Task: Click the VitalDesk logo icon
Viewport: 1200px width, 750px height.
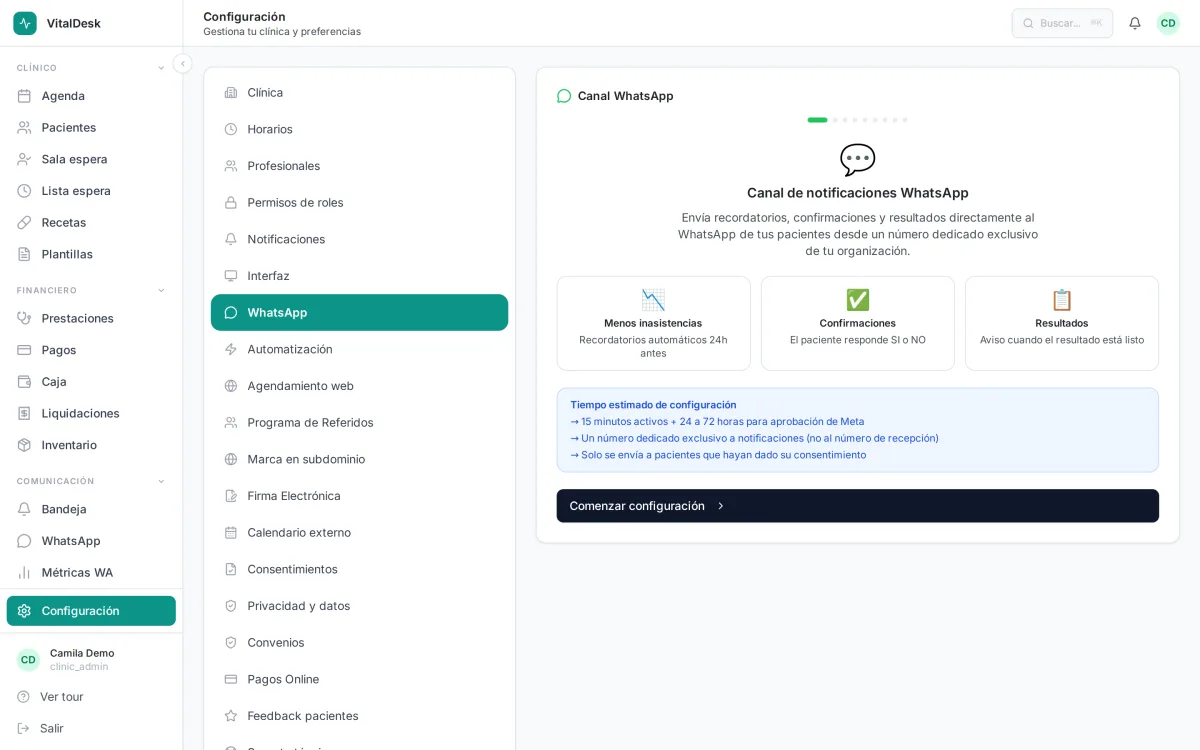Action: 25,23
